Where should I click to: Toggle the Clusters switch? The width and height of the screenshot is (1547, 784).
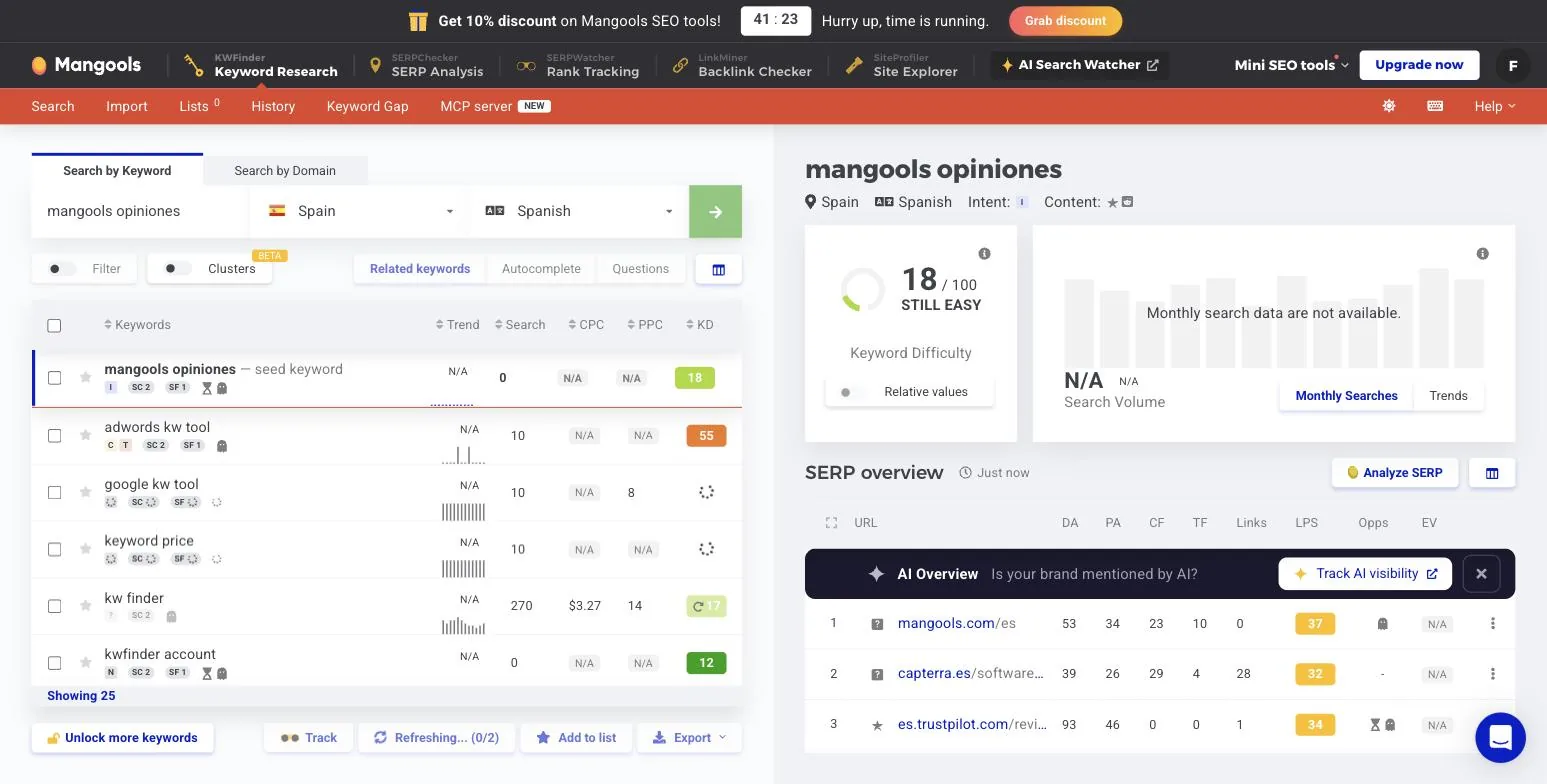pyautogui.click(x=176, y=269)
